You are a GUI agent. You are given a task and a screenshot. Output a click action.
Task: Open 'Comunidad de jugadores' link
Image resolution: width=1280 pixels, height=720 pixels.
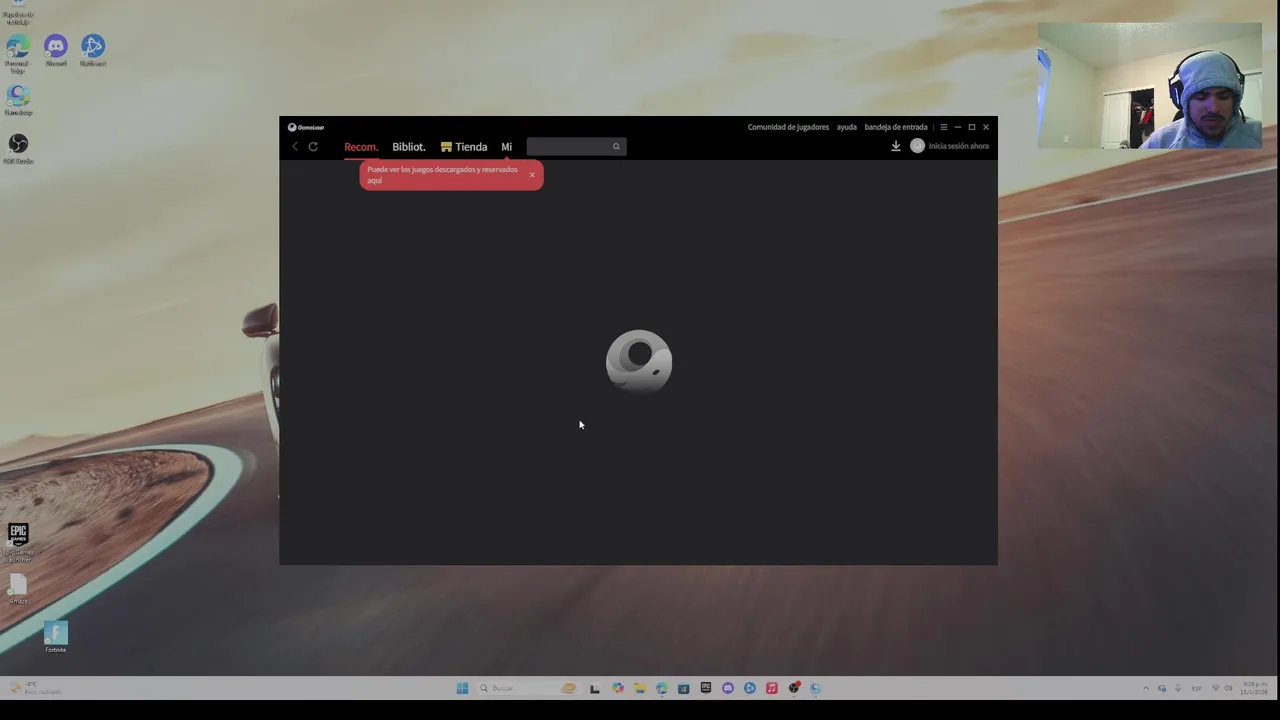788,127
